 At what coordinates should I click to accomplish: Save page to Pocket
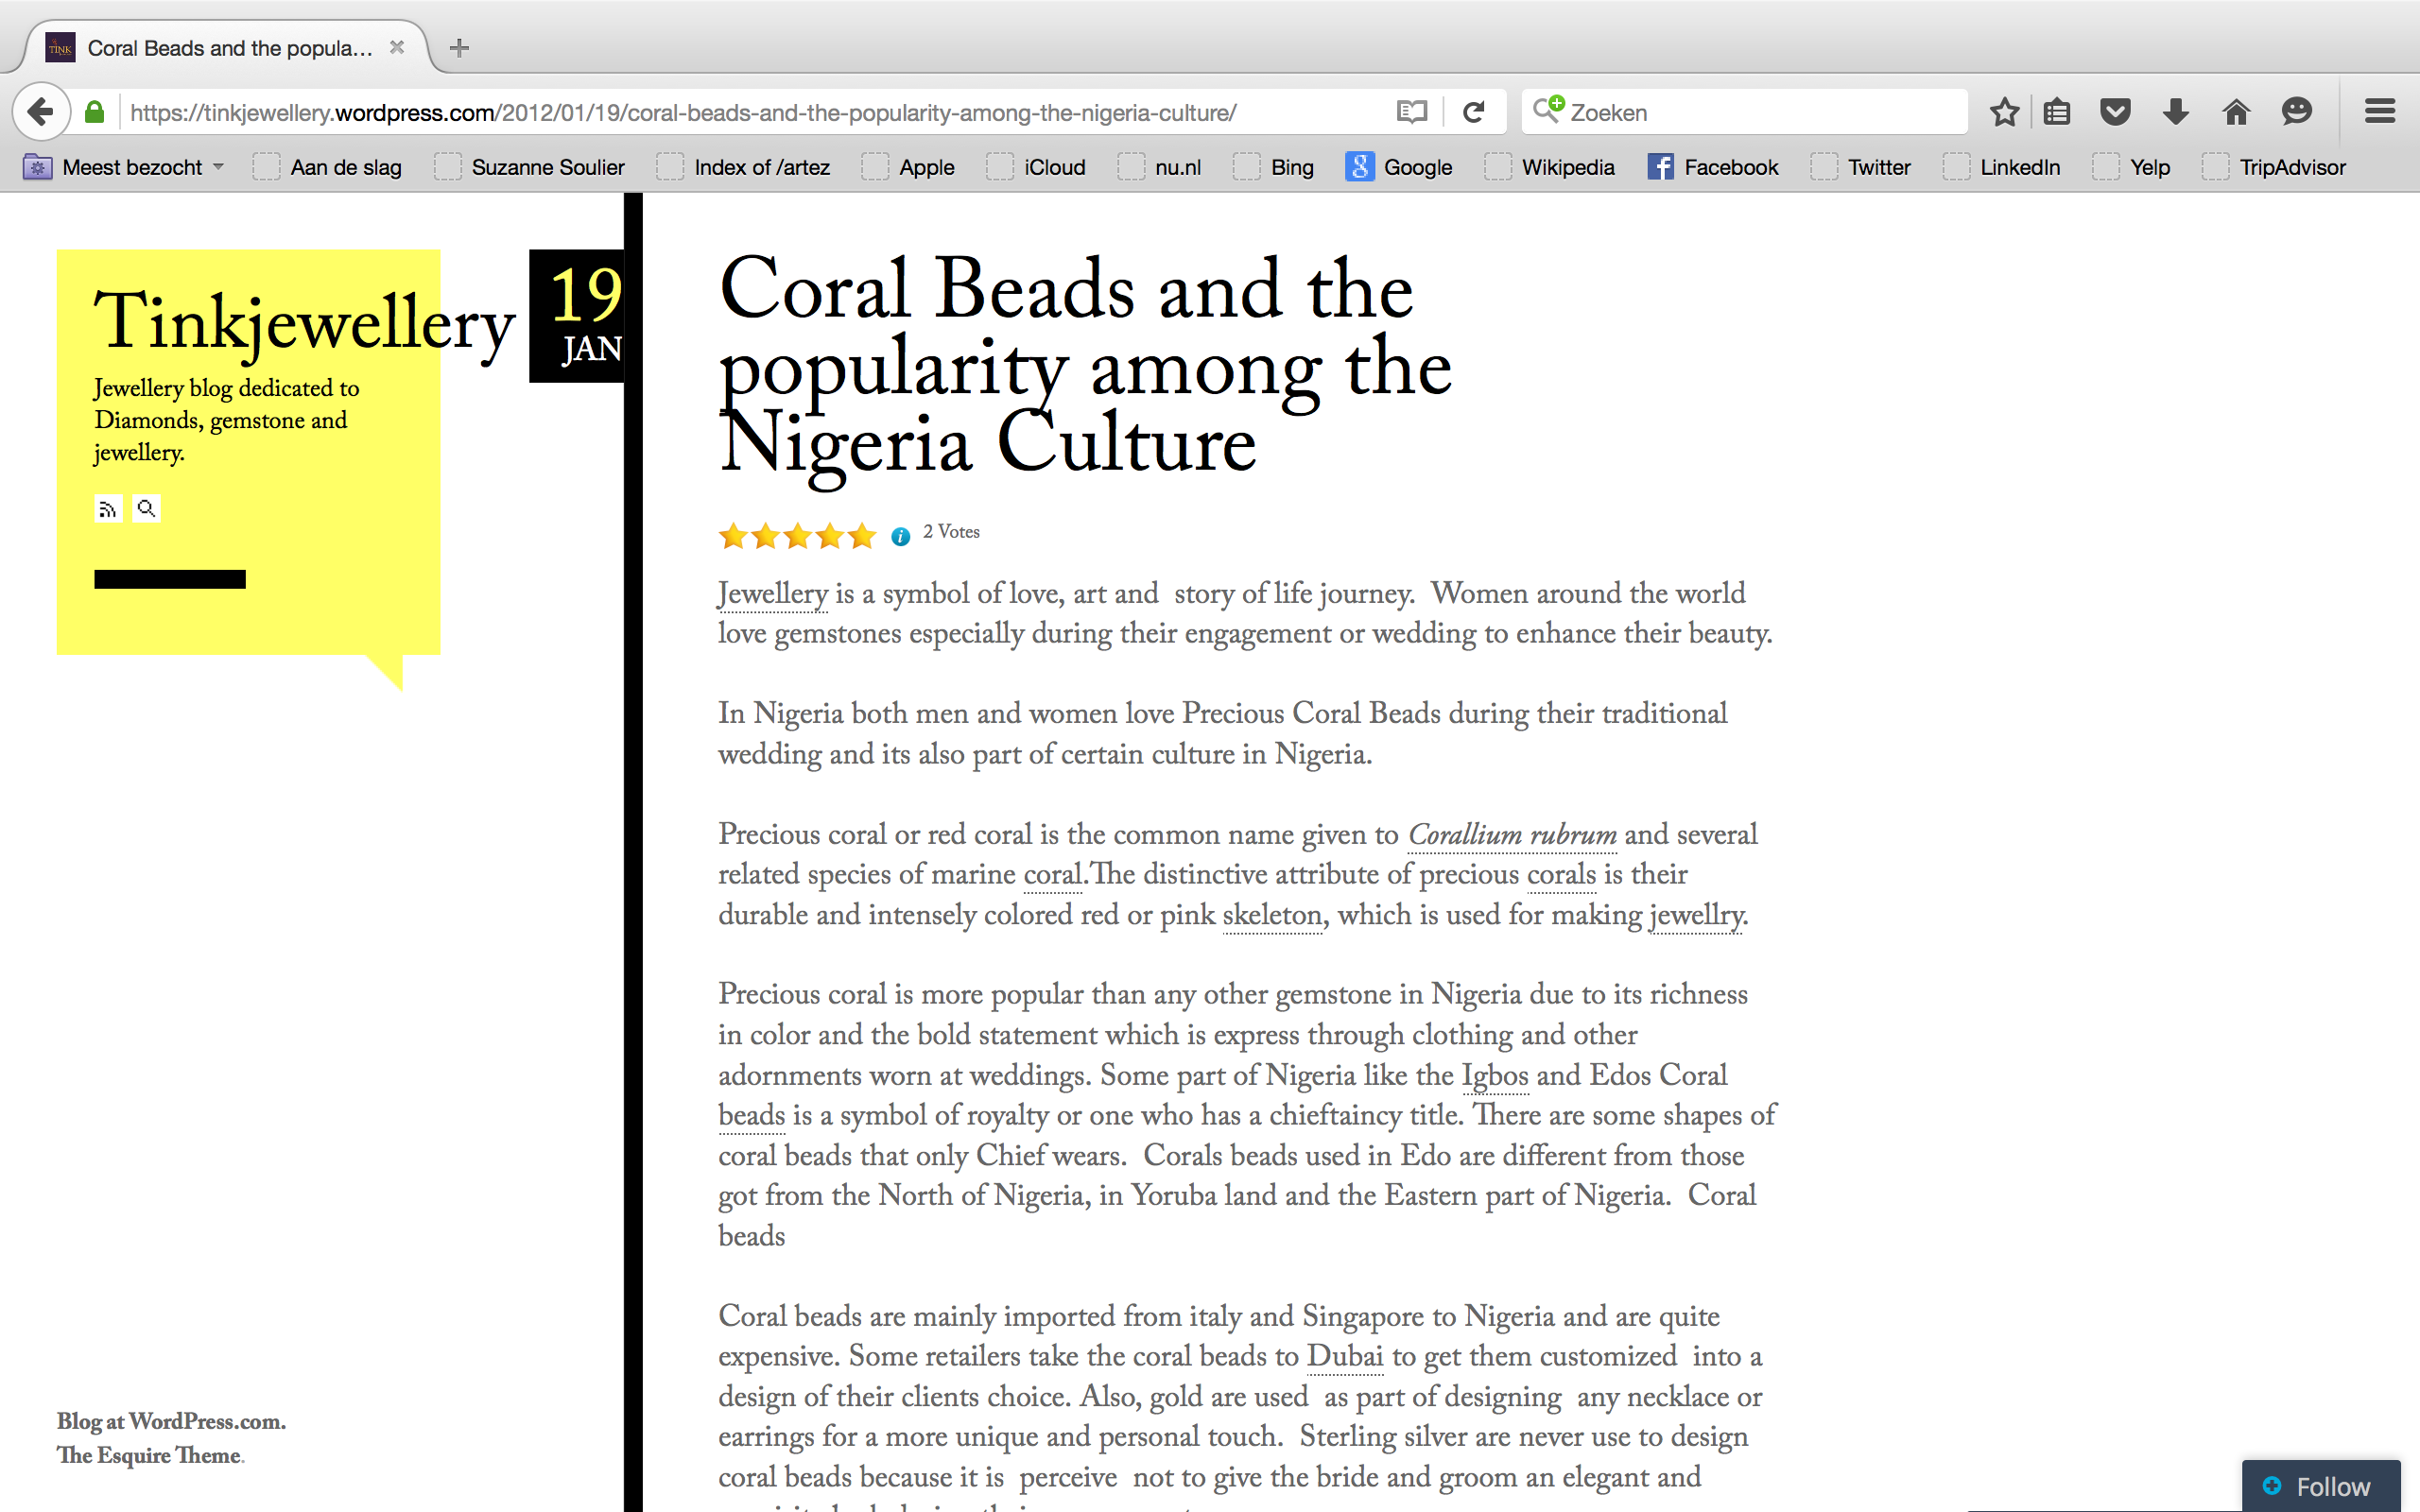coord(2115,112)
